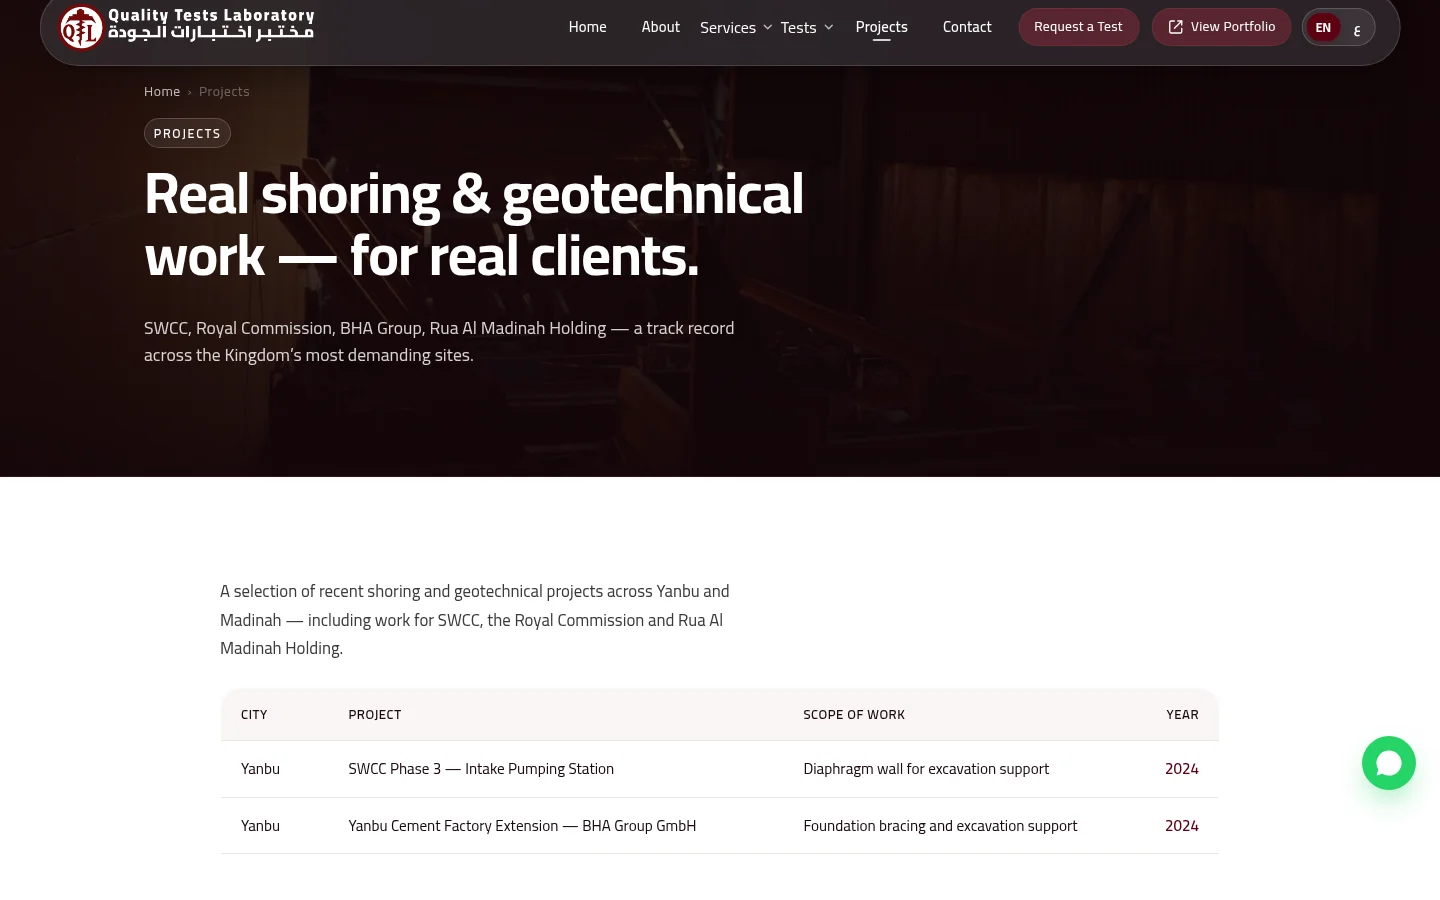Expand the Services dropdown menu
Screen dimensions: 1440x900
coord(736,28)
